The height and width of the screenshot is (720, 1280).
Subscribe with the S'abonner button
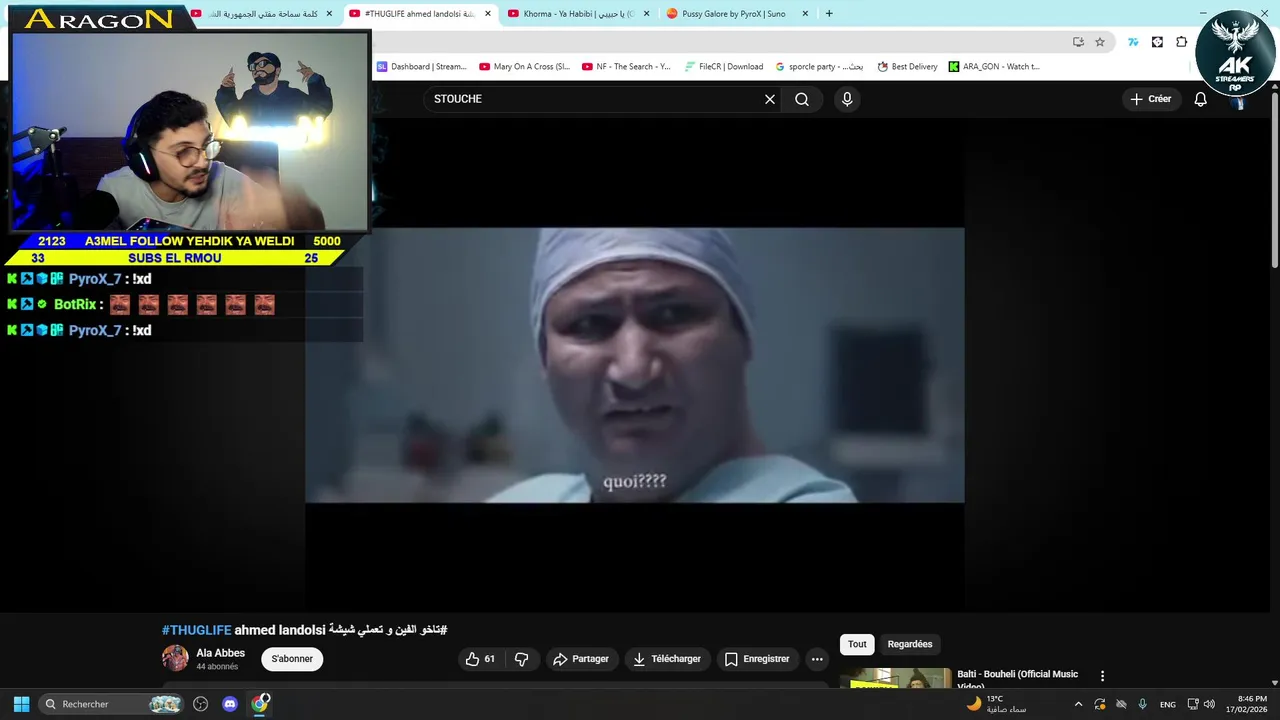pos(292,659)
